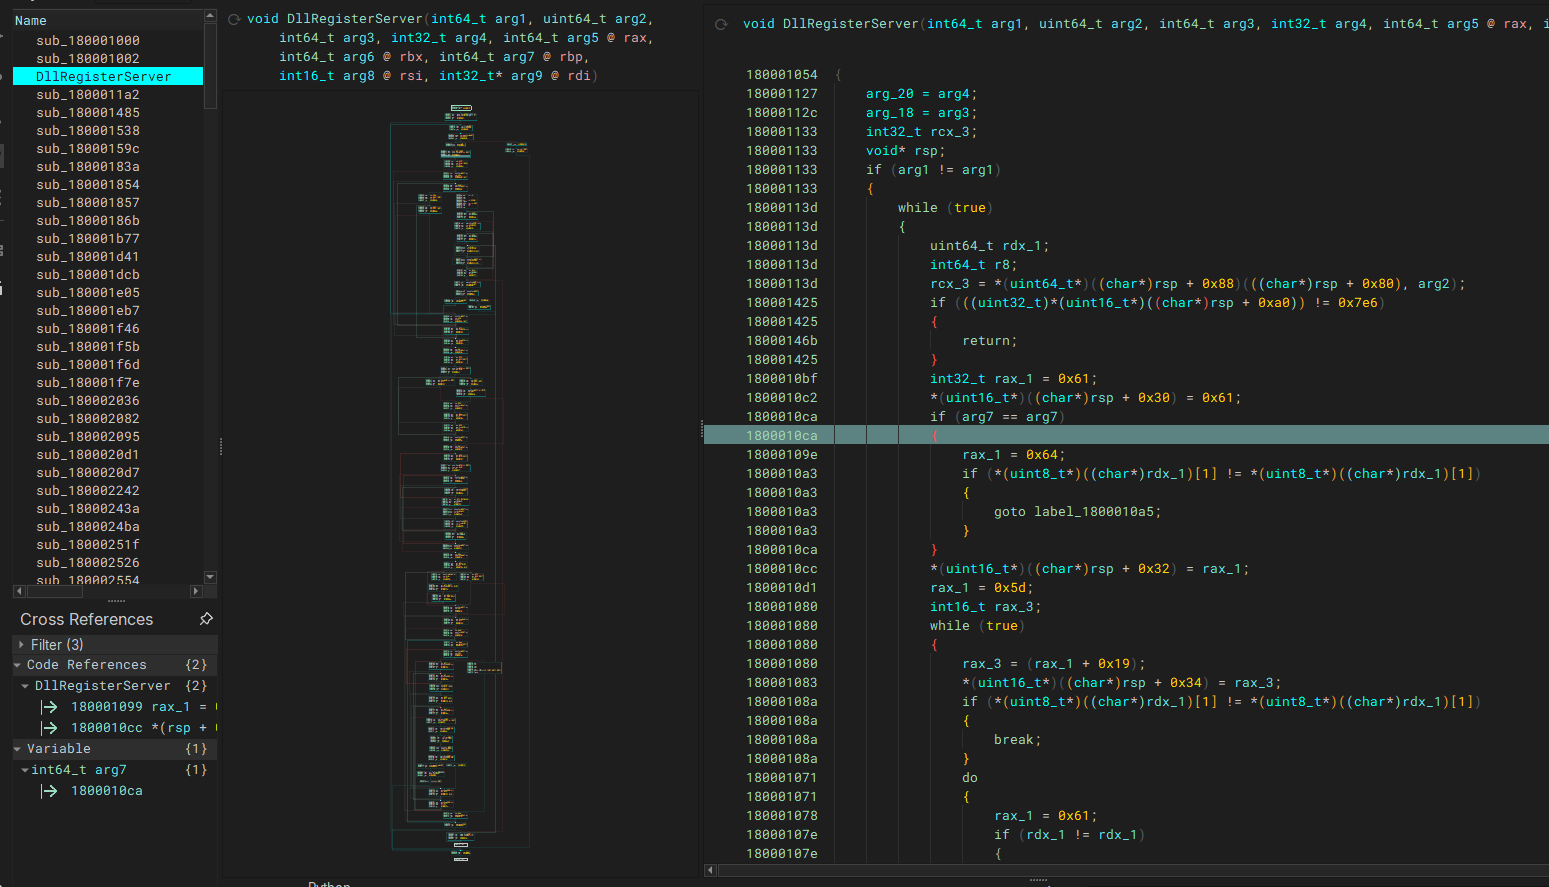
Task: Select sub_180001e05 in the function list
Action: (x=108, y=292)
